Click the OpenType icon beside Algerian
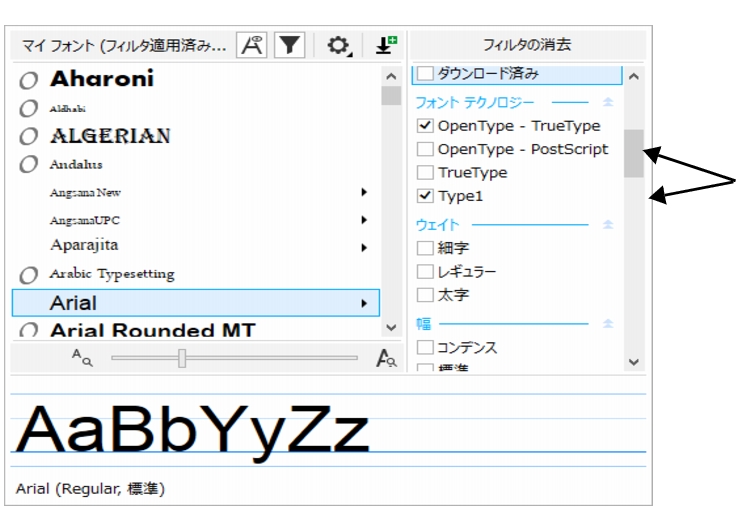 [x=29, y=137]
